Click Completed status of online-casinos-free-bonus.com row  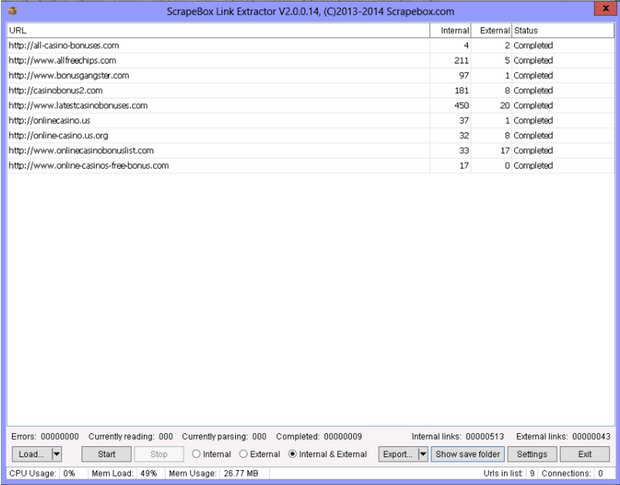point(533,166)
